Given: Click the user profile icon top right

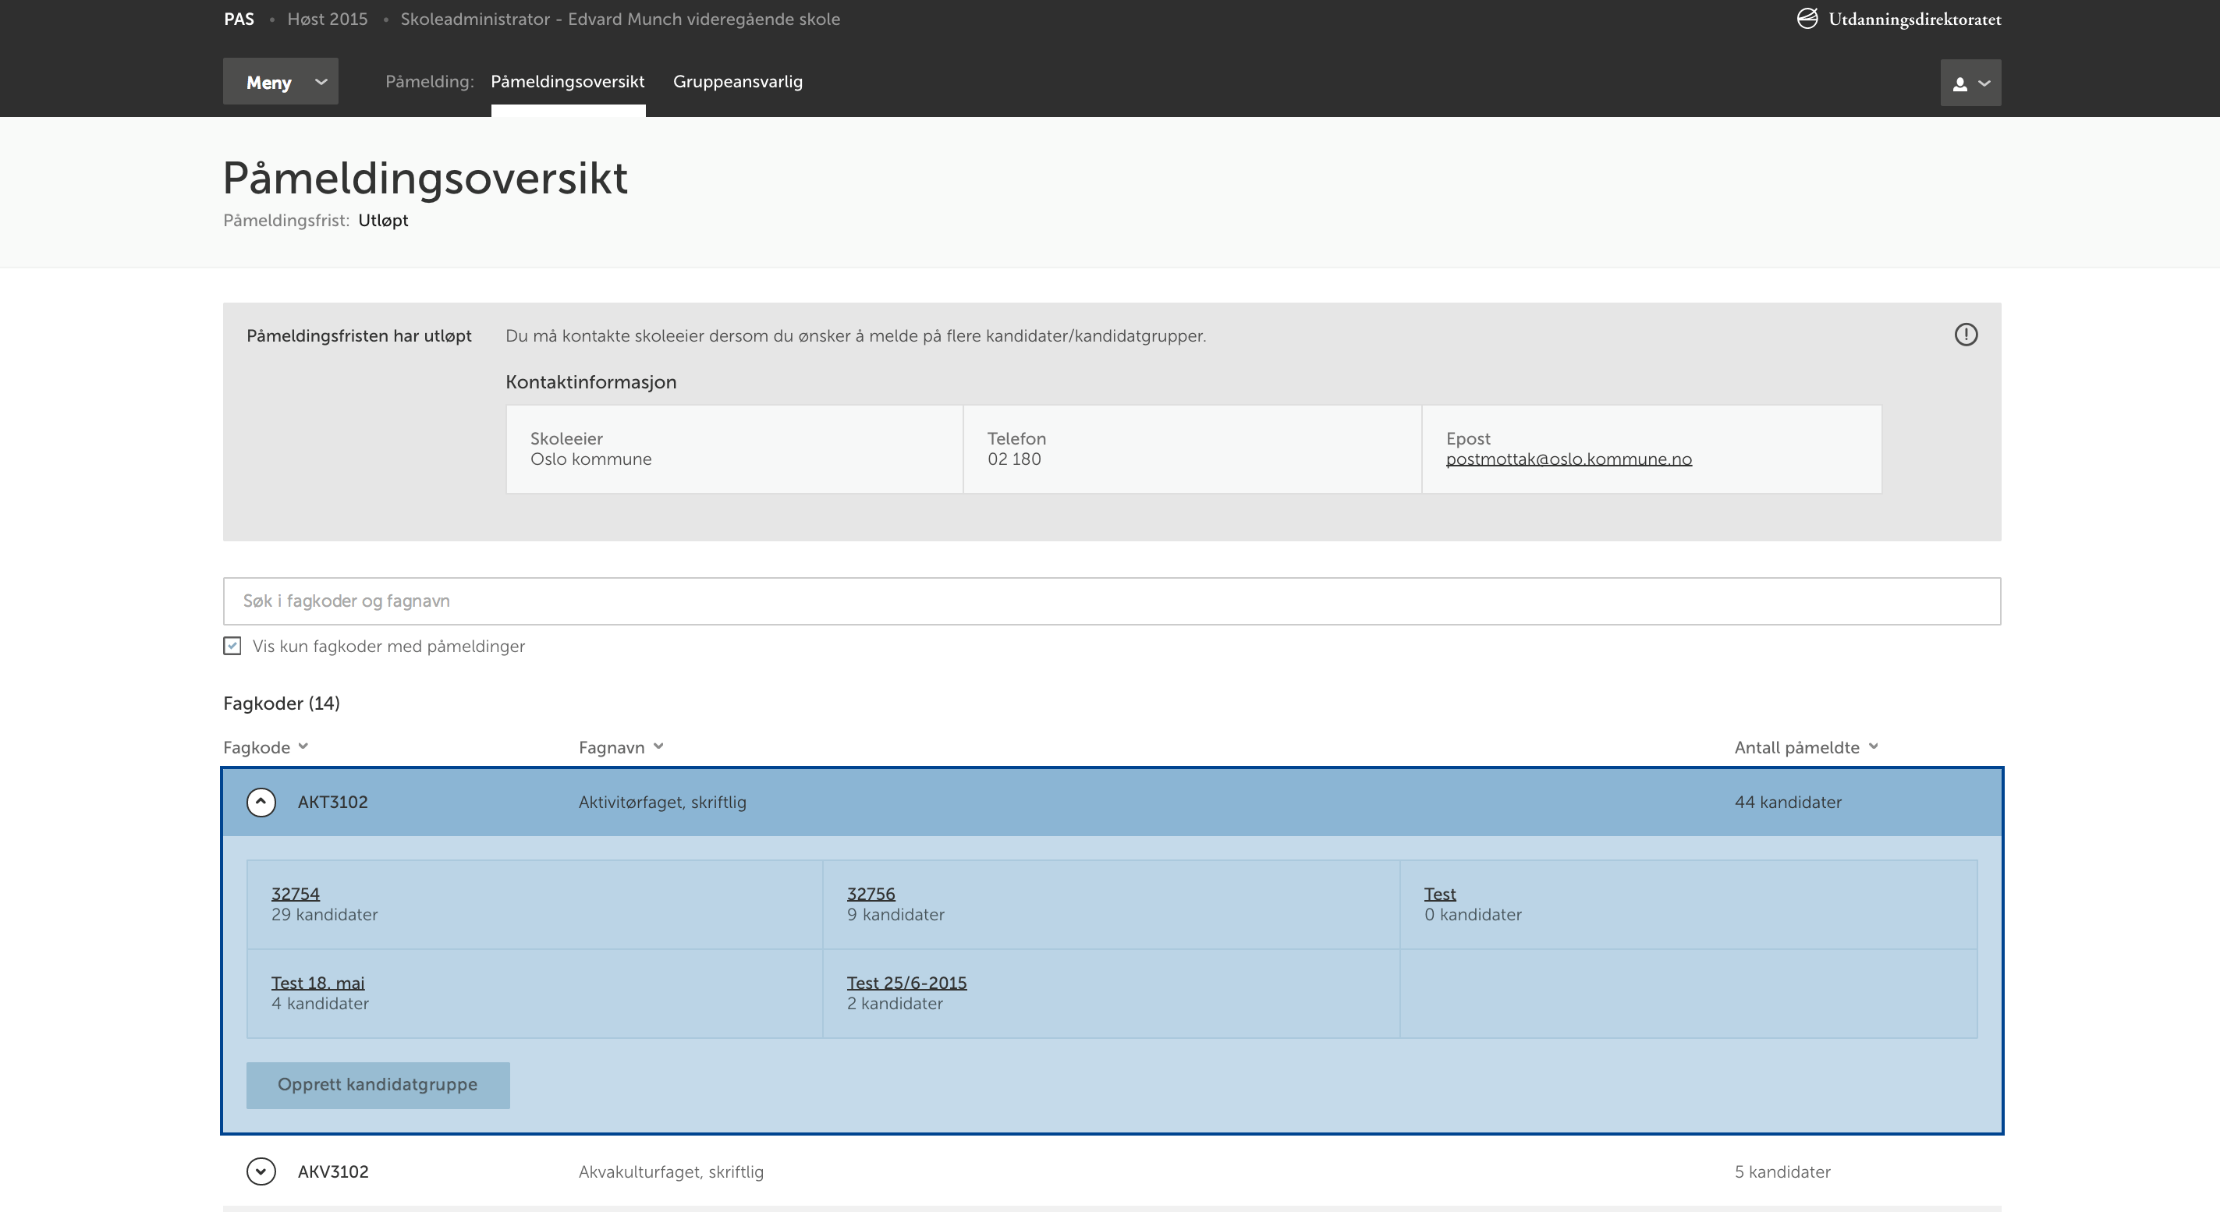Looking at the screenshot, I should (1969, 82).
